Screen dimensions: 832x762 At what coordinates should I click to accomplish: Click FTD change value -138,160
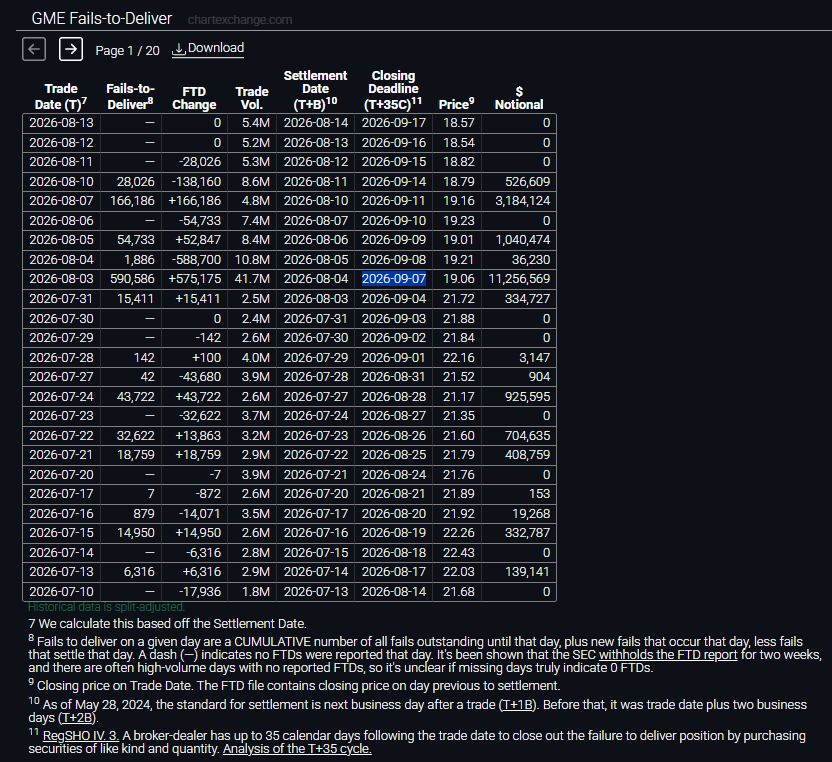click(196, 182)
